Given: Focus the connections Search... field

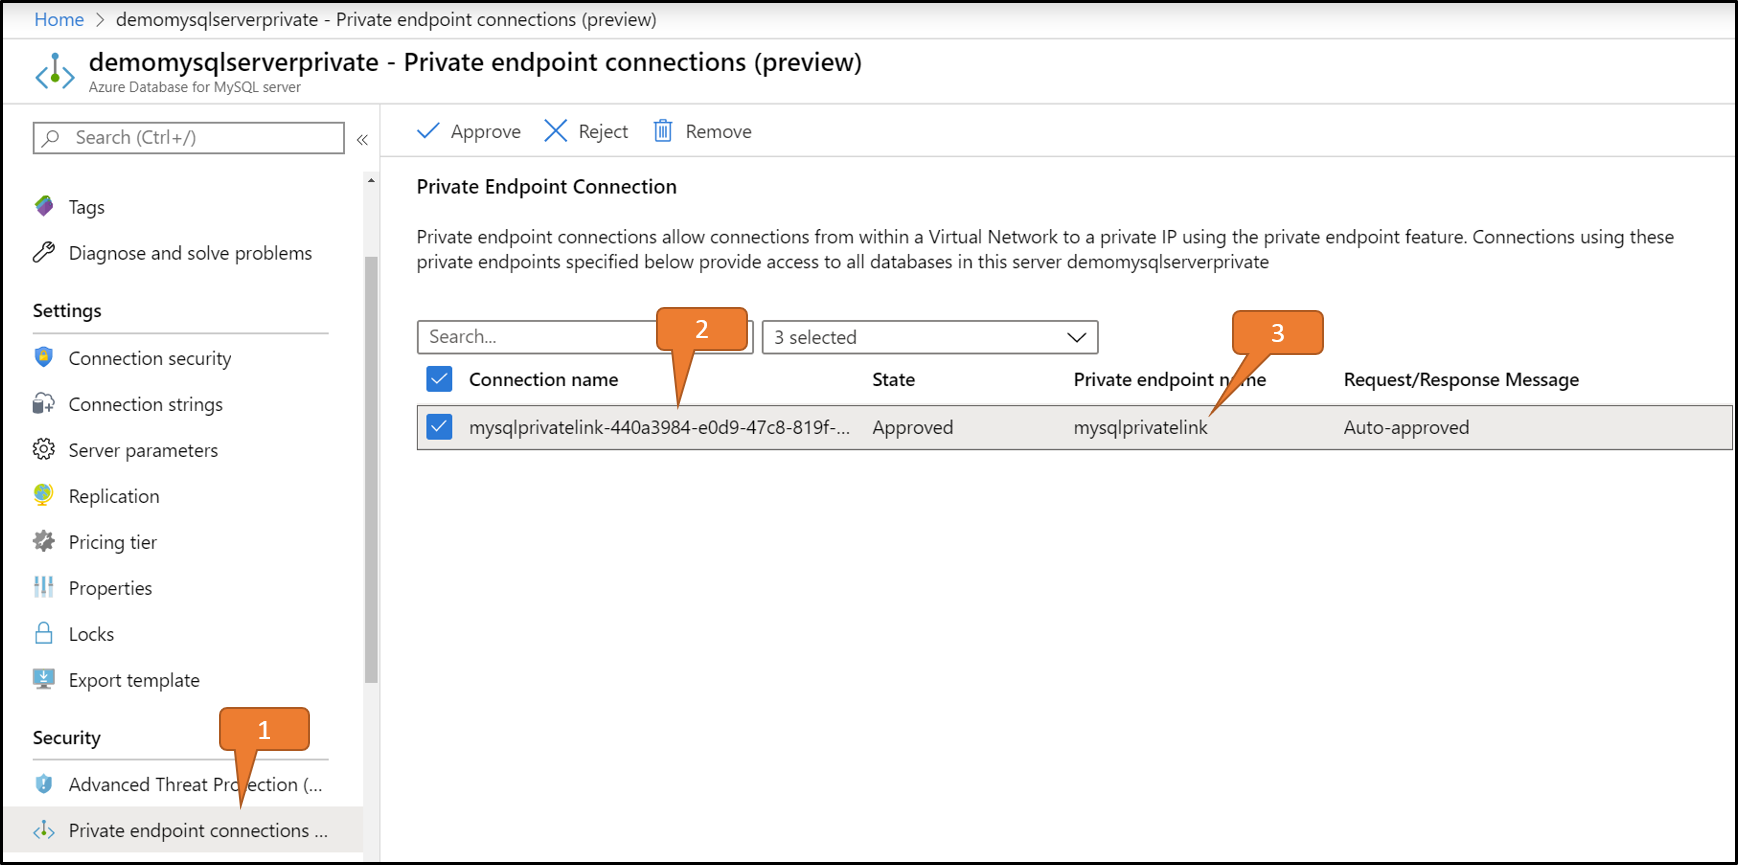Looking at the screenshot, I should click(x=584, y=337).
